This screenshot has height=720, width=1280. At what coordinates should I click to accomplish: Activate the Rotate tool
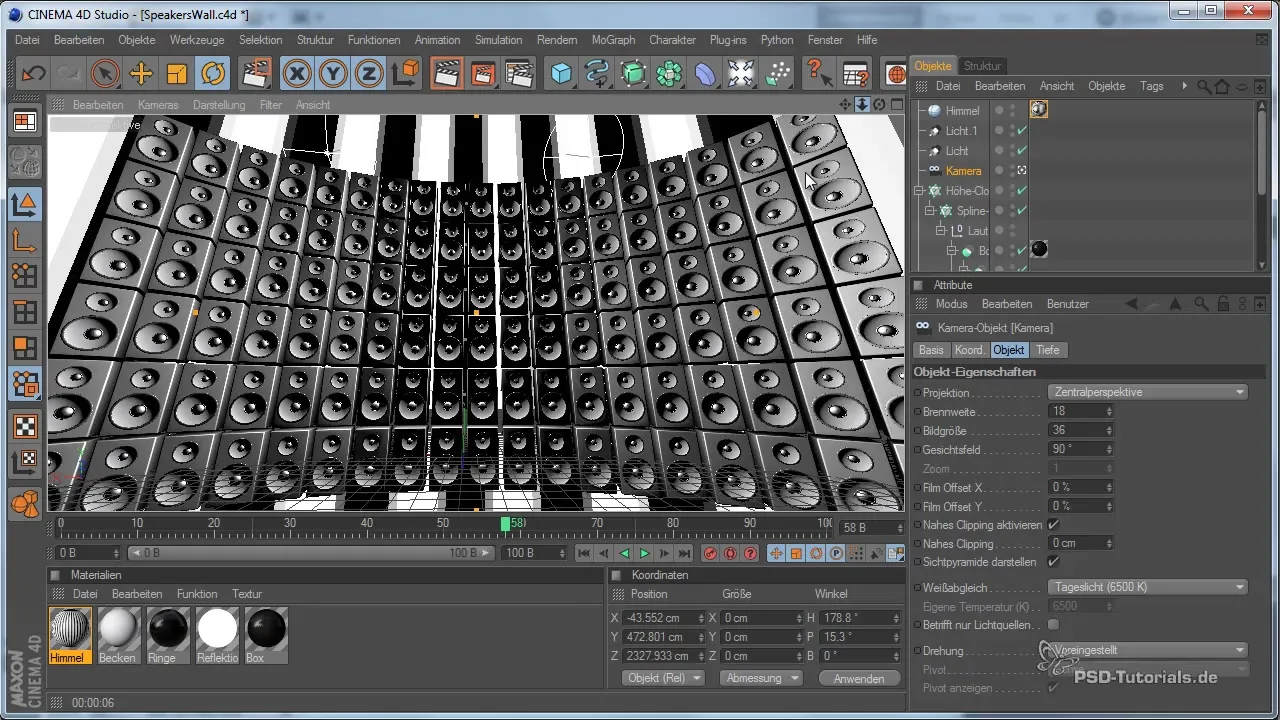(213, 74)
